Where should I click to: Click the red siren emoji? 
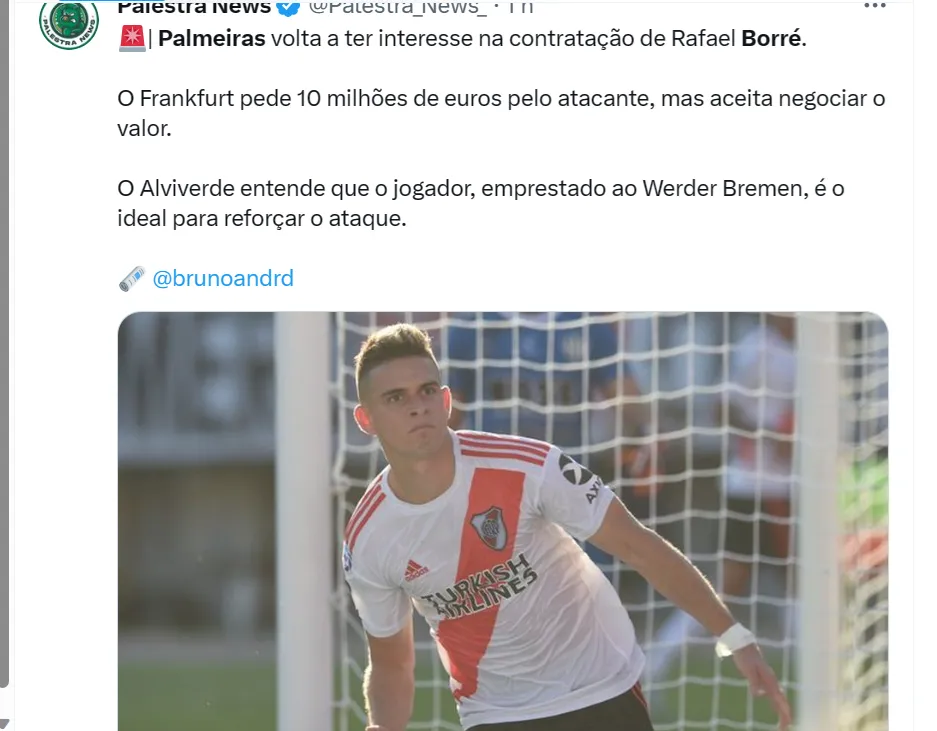pyautogui.click(x=132, y=38)
